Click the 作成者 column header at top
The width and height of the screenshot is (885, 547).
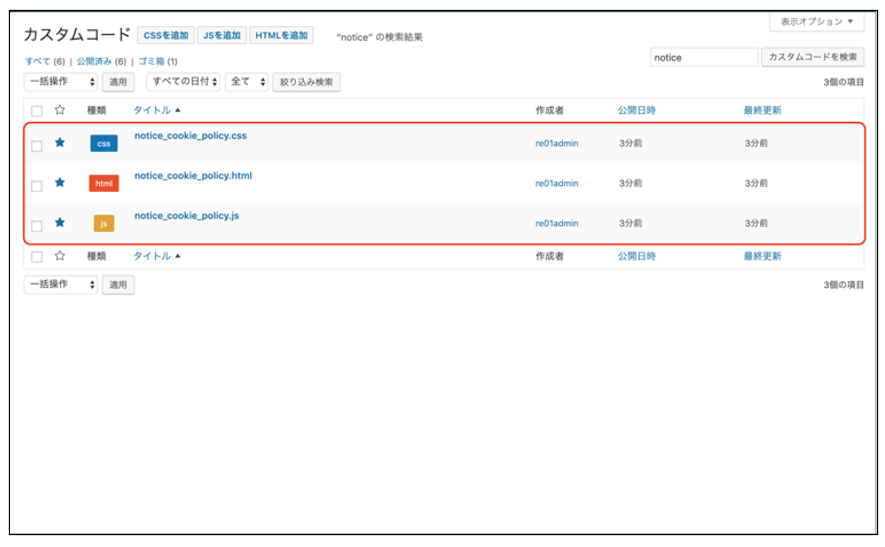[x=550, y=110]
